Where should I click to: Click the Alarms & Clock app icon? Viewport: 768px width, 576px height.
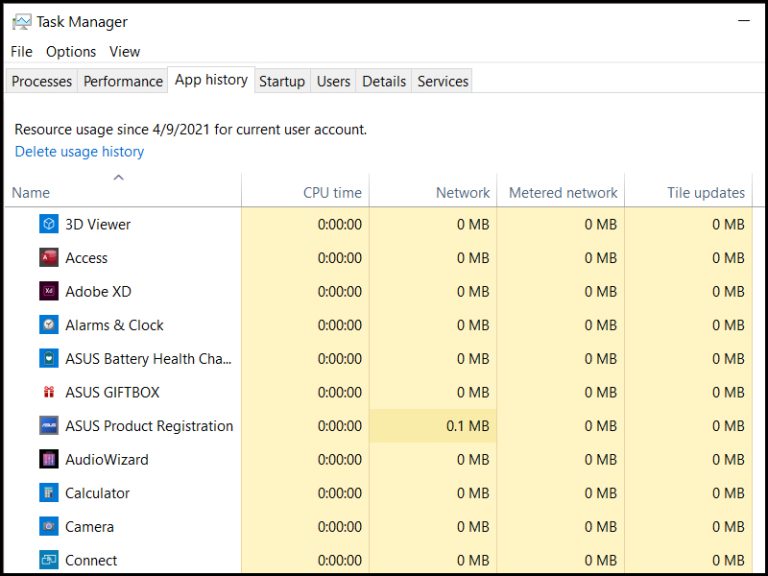[x=48, y=325]
